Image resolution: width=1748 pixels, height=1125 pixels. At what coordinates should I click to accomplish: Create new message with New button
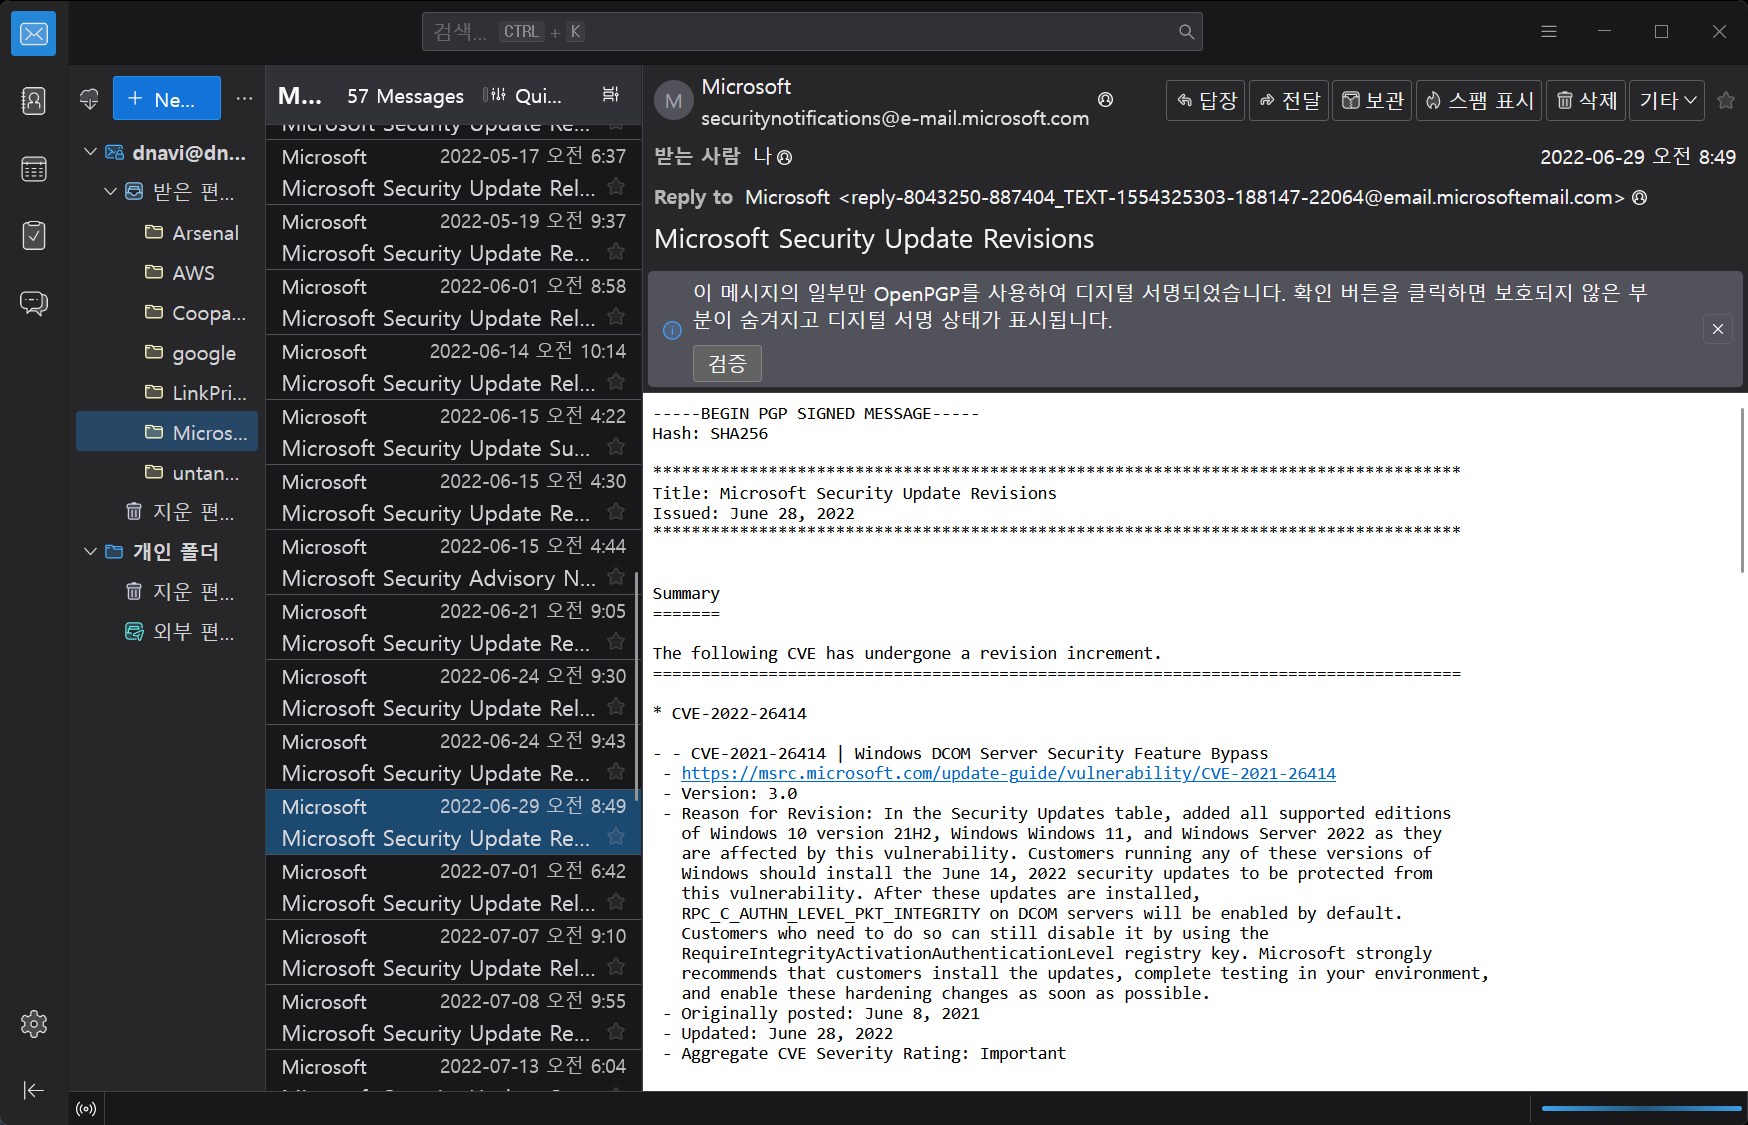pyautogui.click(x=167, y=98)
